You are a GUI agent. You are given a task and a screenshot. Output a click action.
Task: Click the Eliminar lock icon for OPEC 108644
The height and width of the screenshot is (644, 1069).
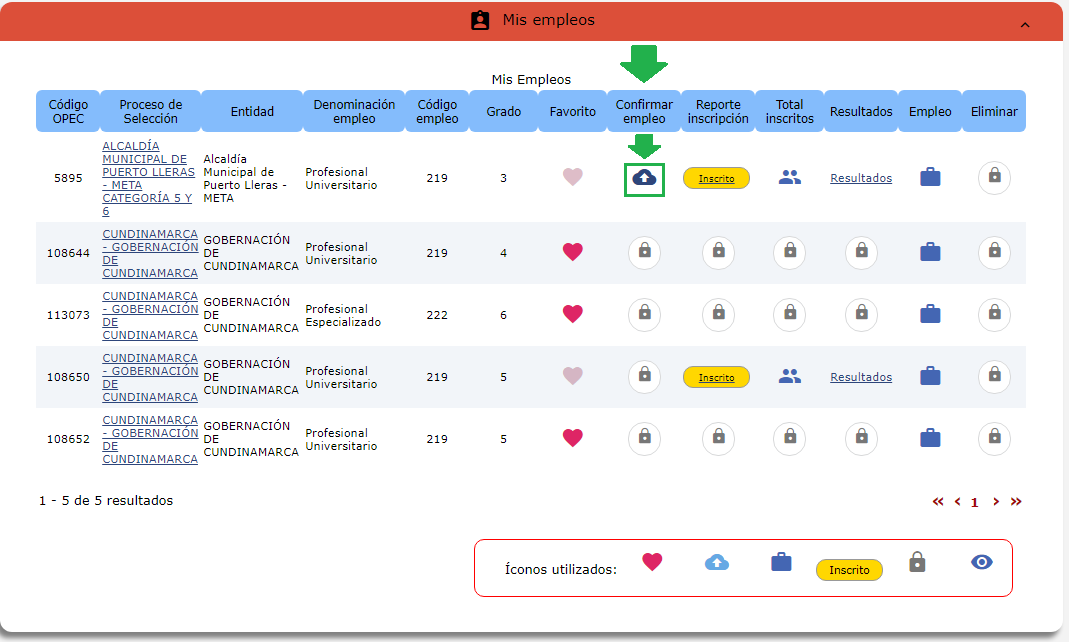(x=994, y=252)
